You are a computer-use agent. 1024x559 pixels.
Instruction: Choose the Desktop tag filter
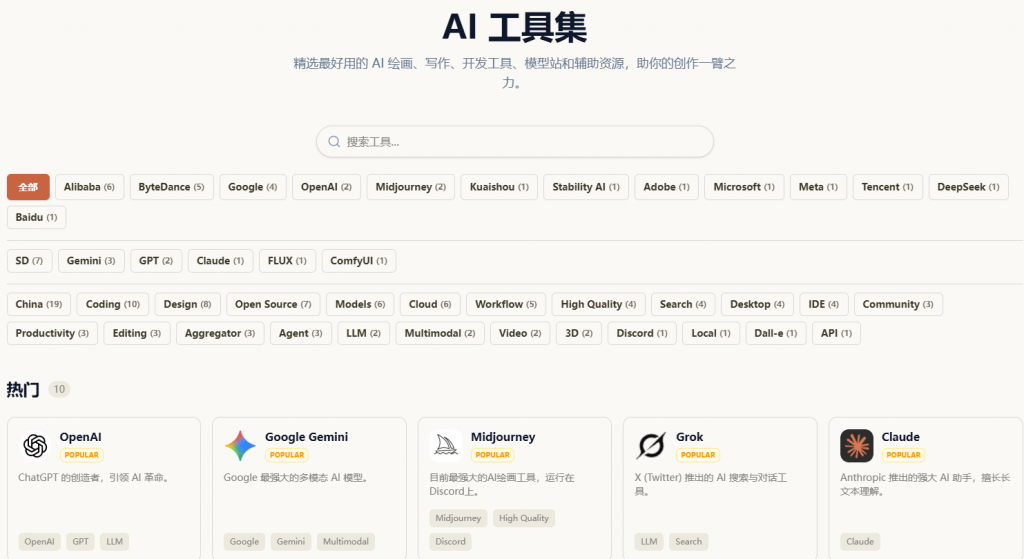(x=758, y=304)
